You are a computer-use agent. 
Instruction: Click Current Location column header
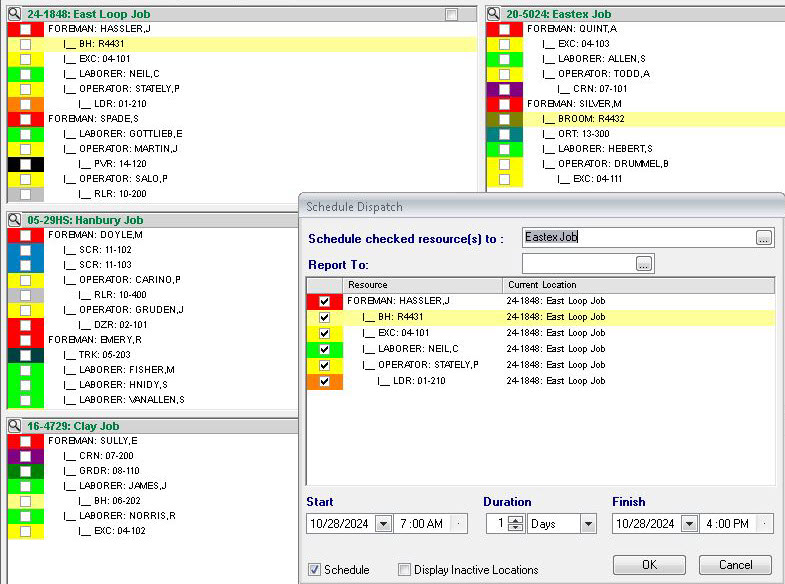coord(639,285)
